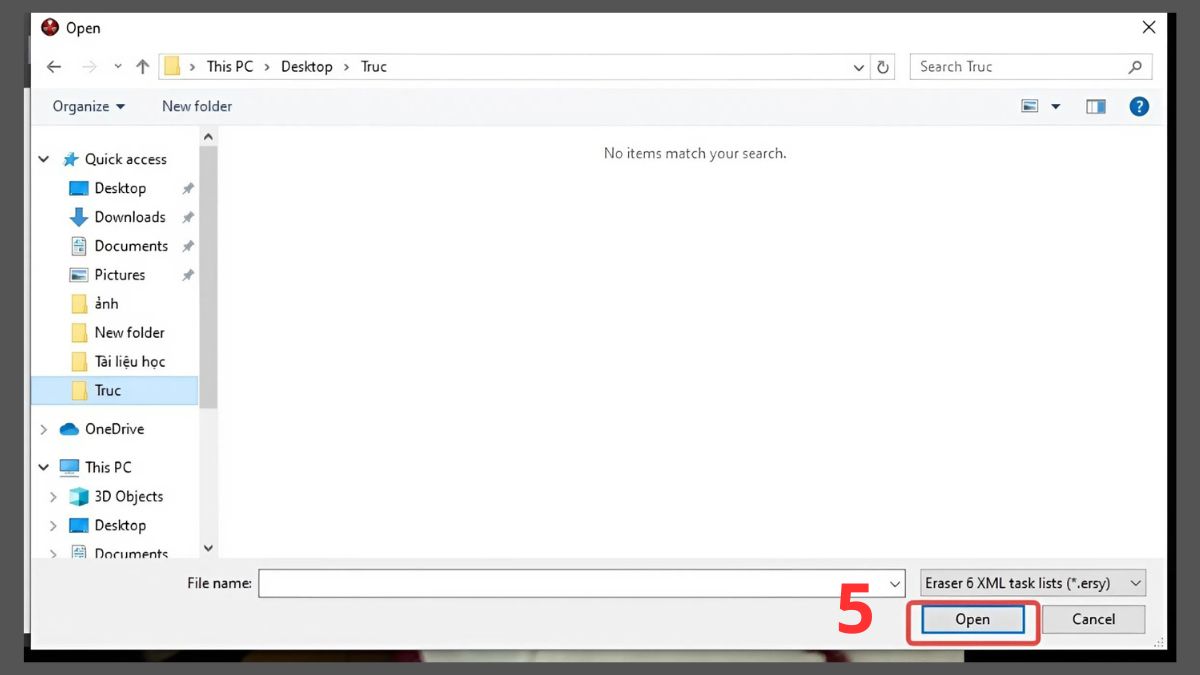Open the address bar history dropdown
The width and height of the screenshot is (1200, 675).
click(859, 68)
